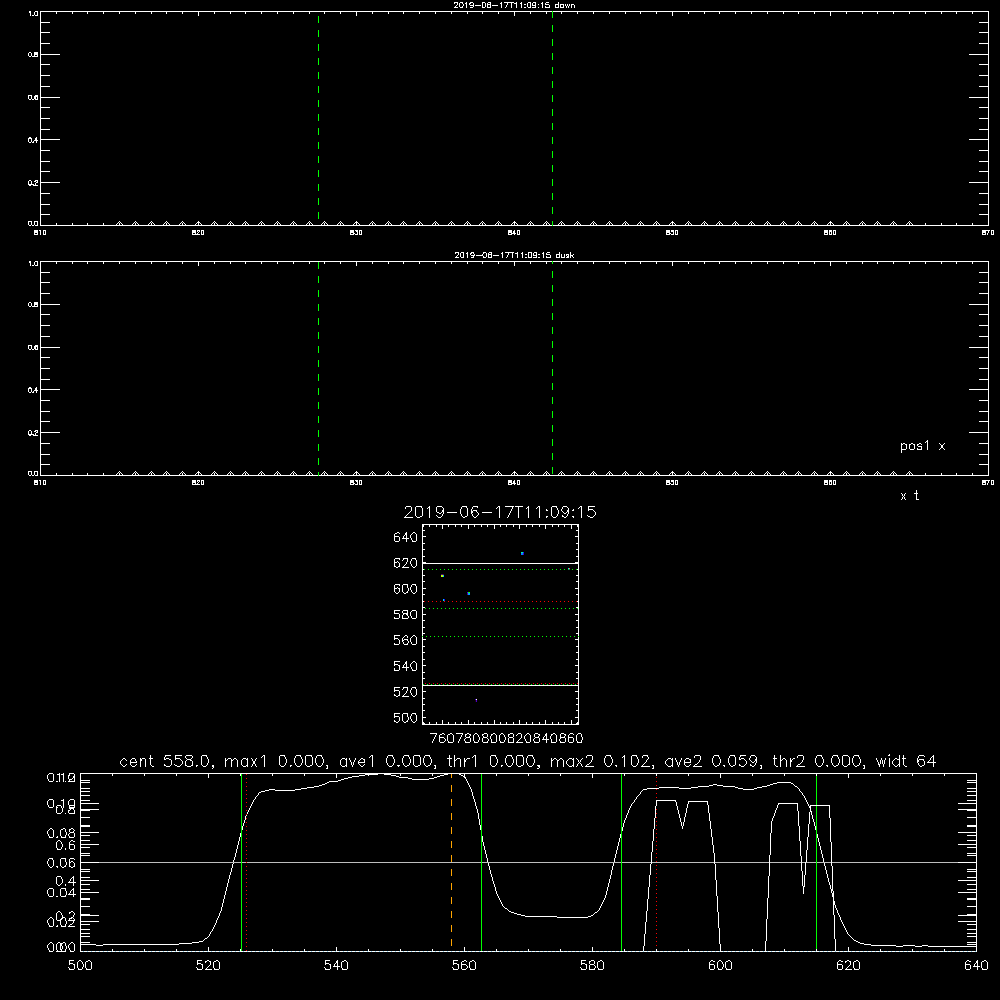
Task: Click the '760780800820840860' x-axis labels of scatter plot
Action: [x=506, y=739]
